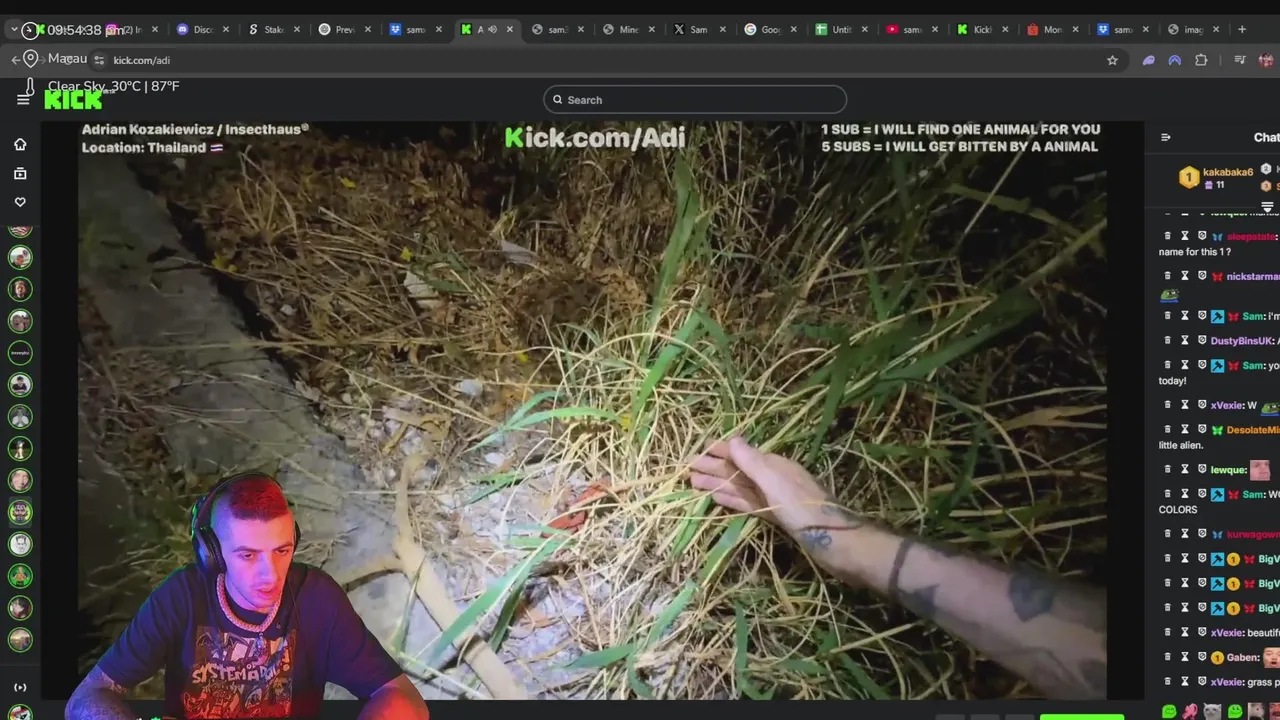Open the browser profile avatar
Viewport: 1280px width, 720px height.
pyautogui.click(x=1267, y=60)
